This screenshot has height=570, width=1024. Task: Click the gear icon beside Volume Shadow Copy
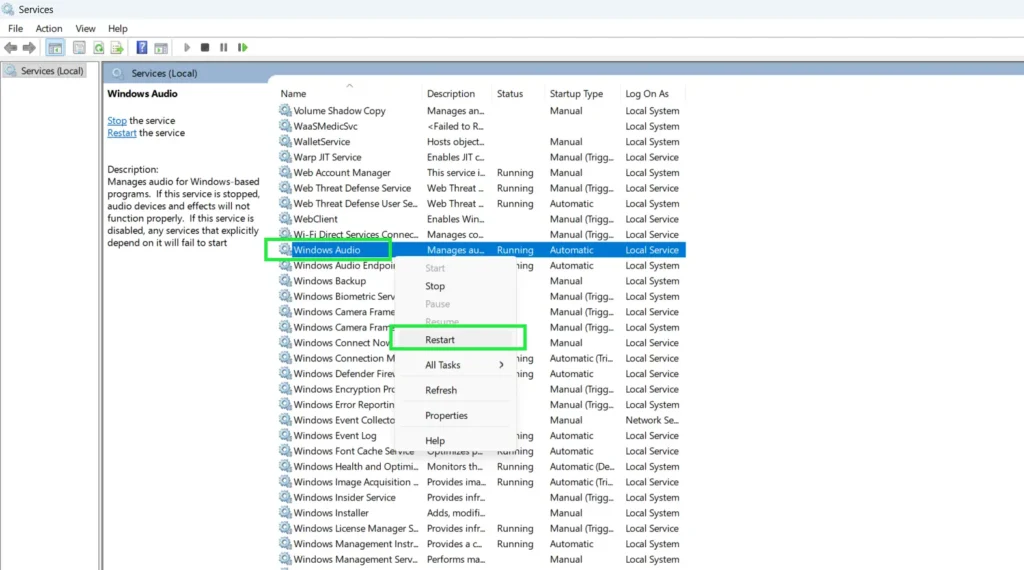point(285,110)
